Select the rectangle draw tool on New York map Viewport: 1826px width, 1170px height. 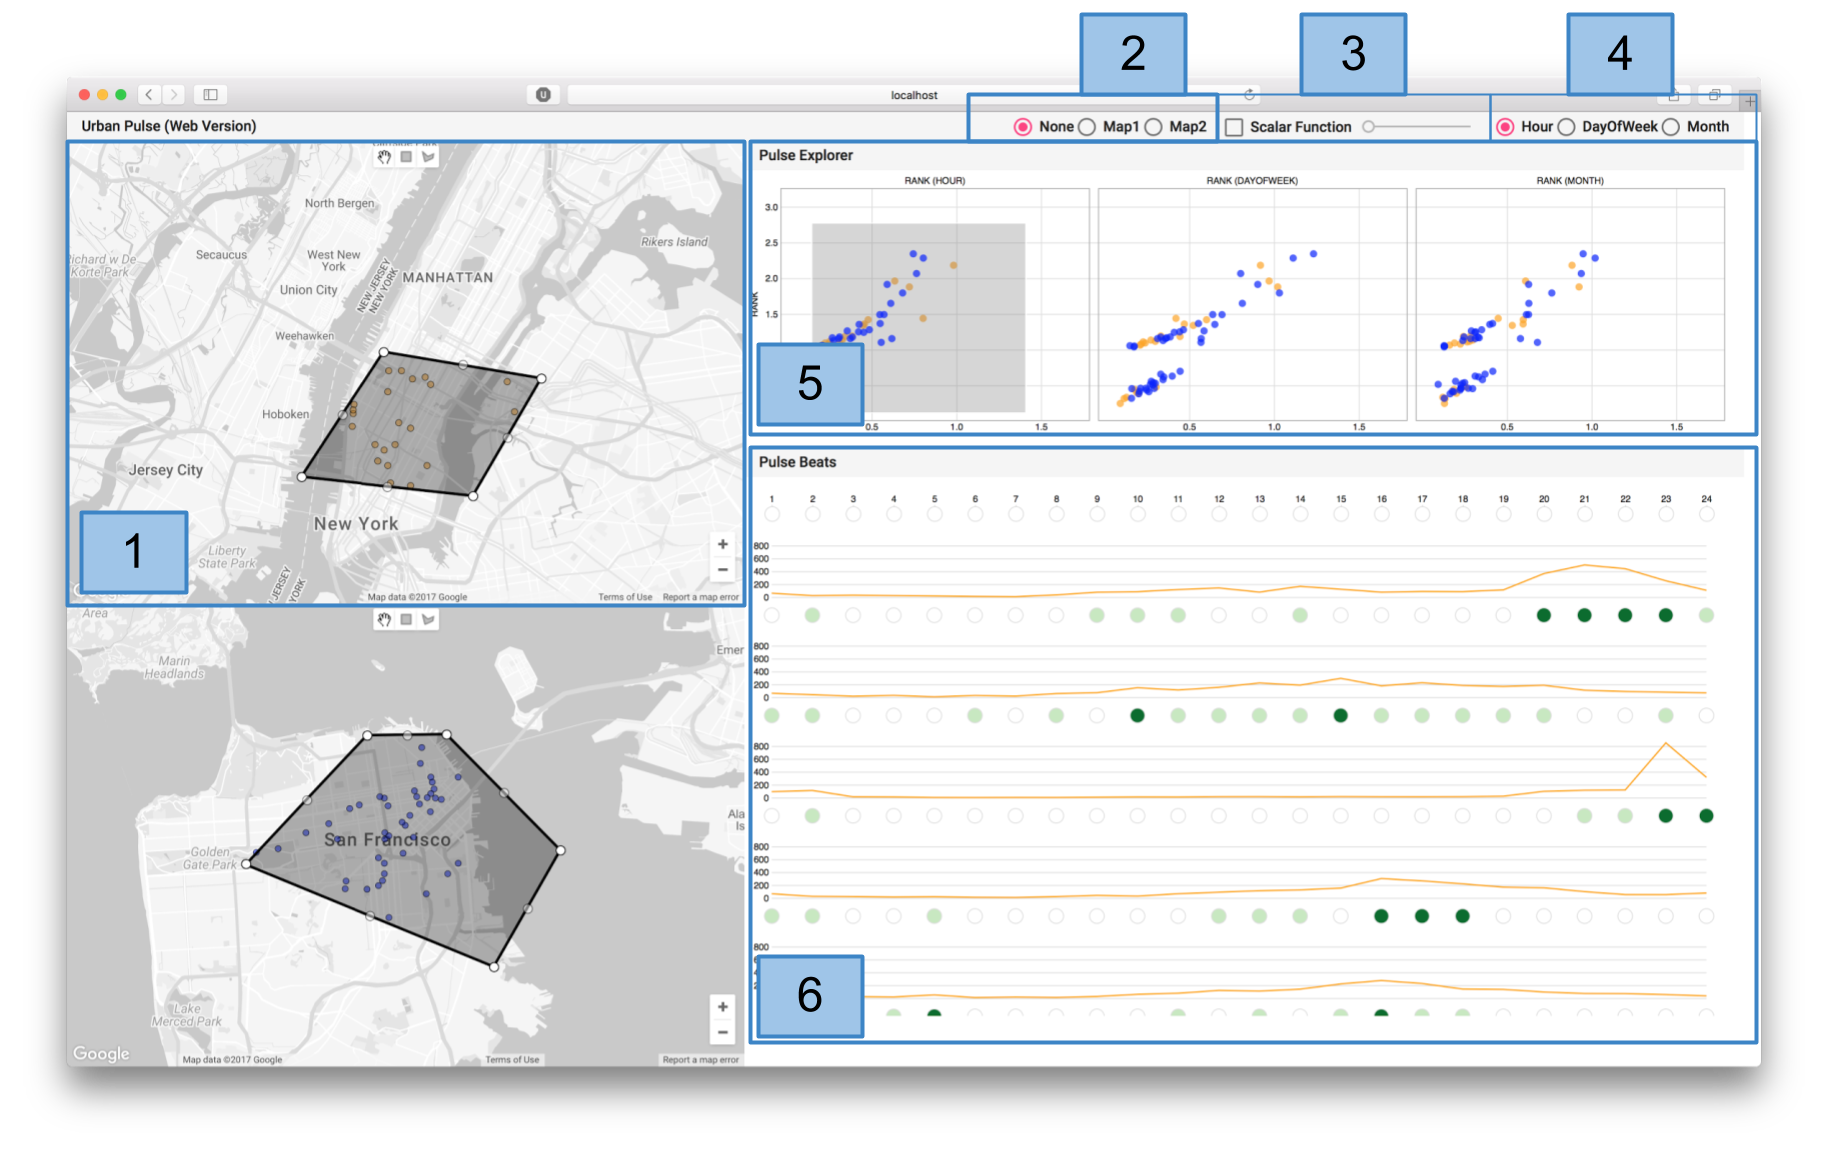pos(406,157)
